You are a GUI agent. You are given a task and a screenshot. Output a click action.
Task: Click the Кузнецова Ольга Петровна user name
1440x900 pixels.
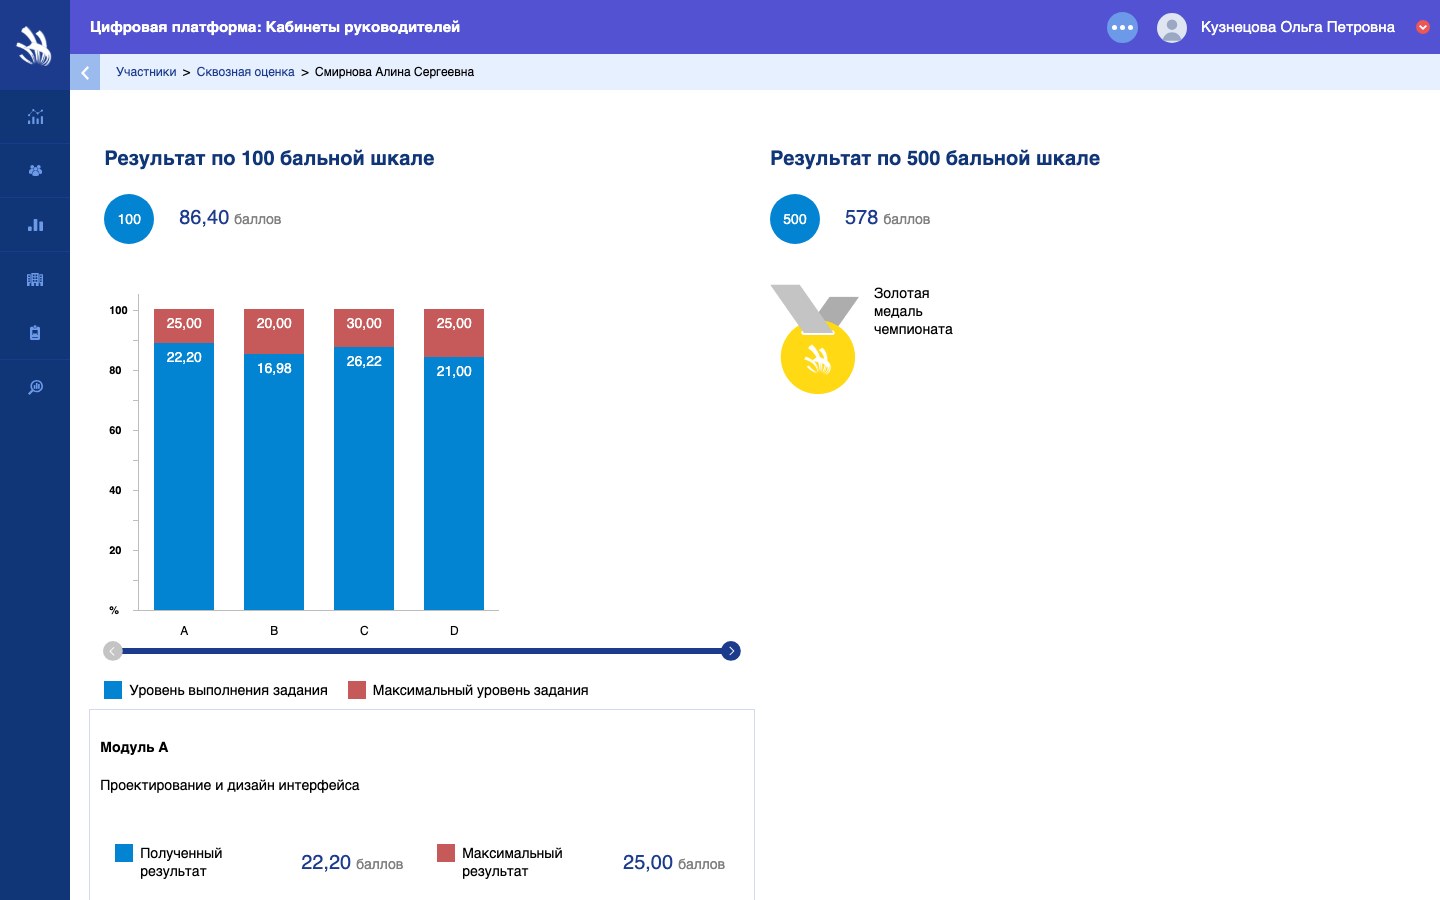point(1298,27)
